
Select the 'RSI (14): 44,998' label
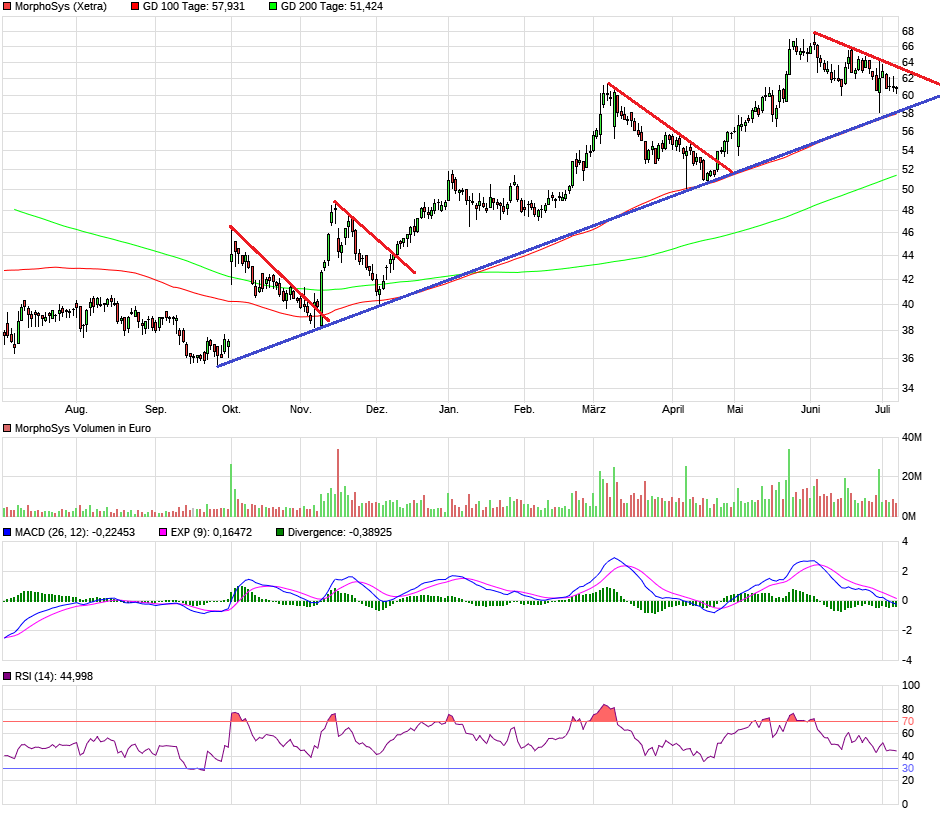pyautogui.click(x=54, y=676)
